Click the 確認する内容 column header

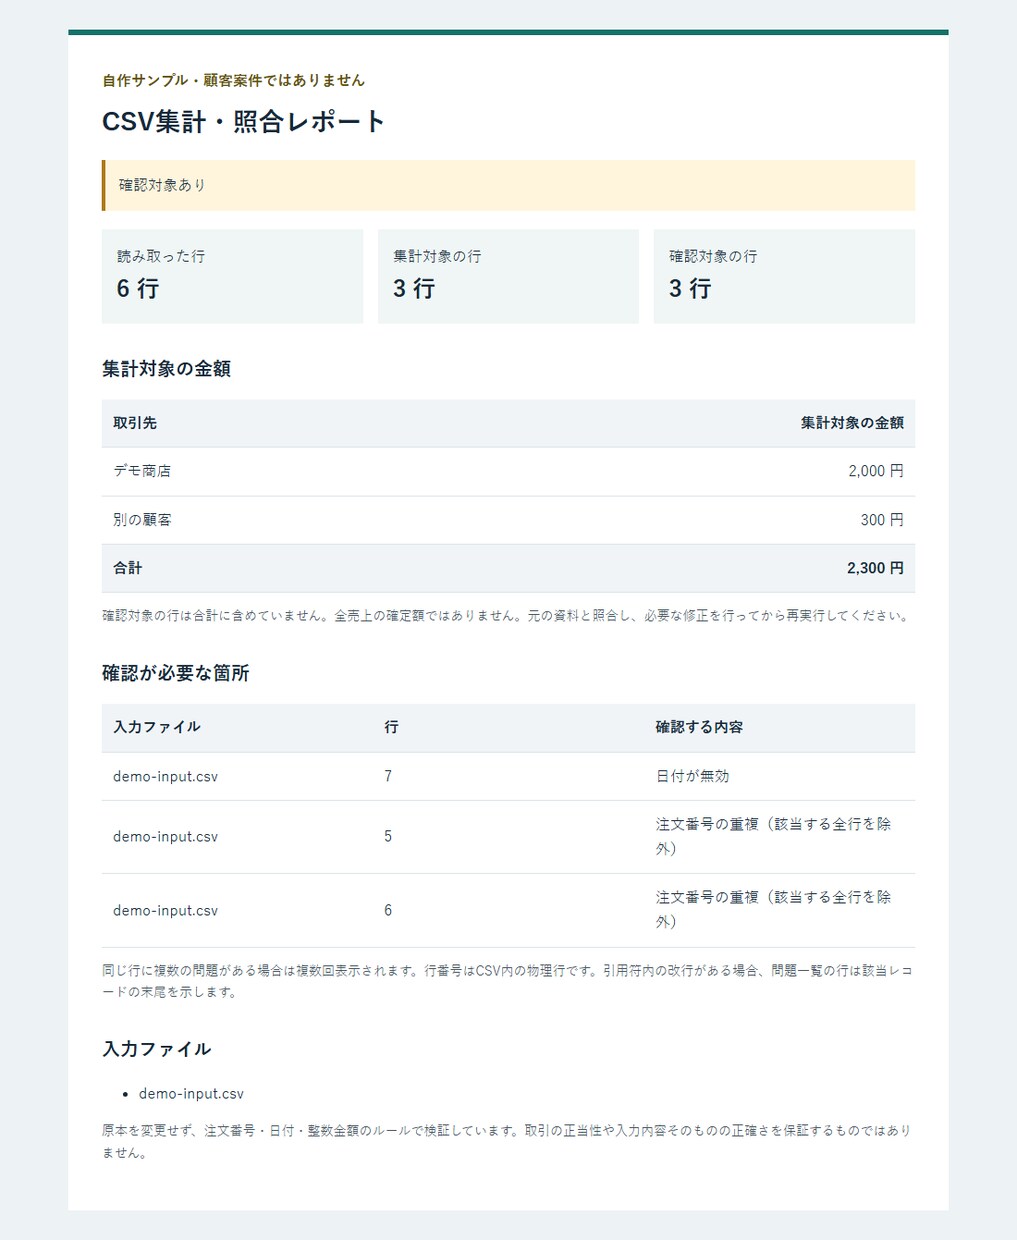pos(699,727)
